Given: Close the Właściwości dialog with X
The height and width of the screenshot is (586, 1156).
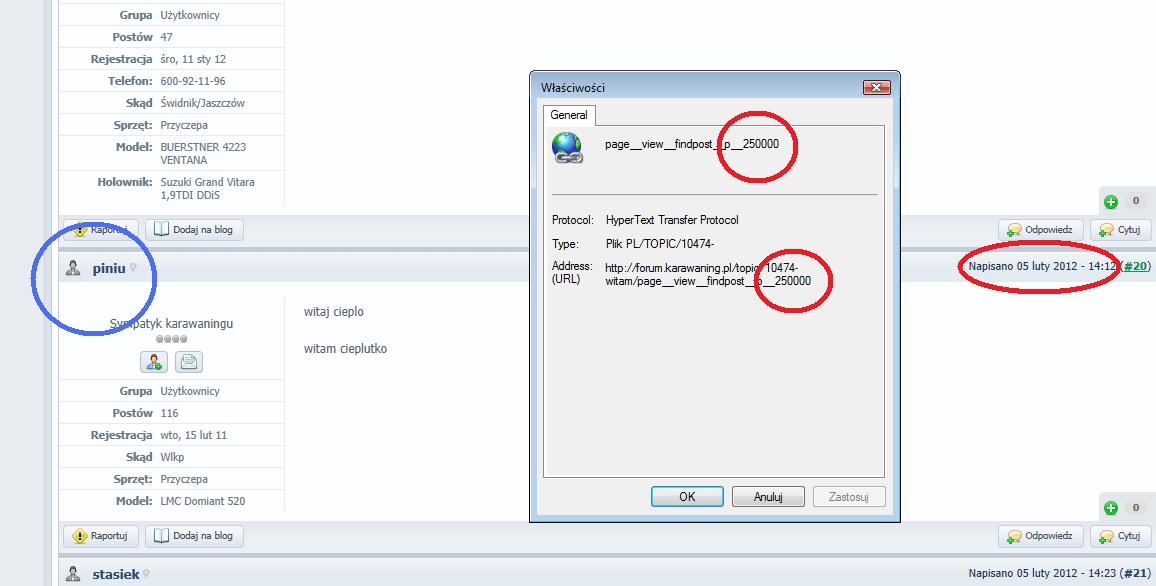Looking at the screenshot, I should point(877,88).
